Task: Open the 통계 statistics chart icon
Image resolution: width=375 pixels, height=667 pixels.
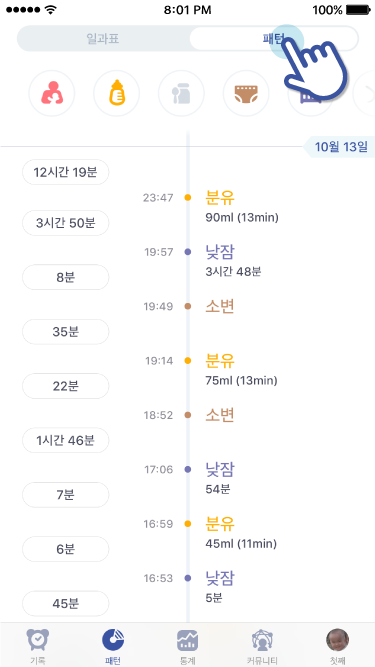Action: [x=188, y=646]
